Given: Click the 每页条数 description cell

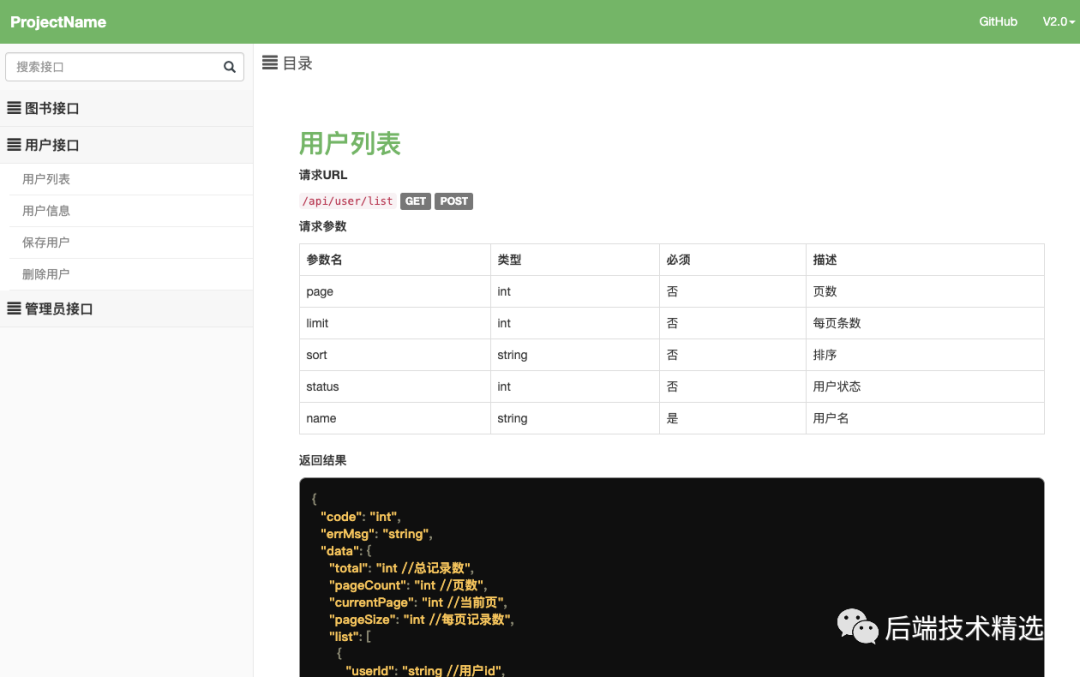Looking at the screenshot, I should pos(925,323).
